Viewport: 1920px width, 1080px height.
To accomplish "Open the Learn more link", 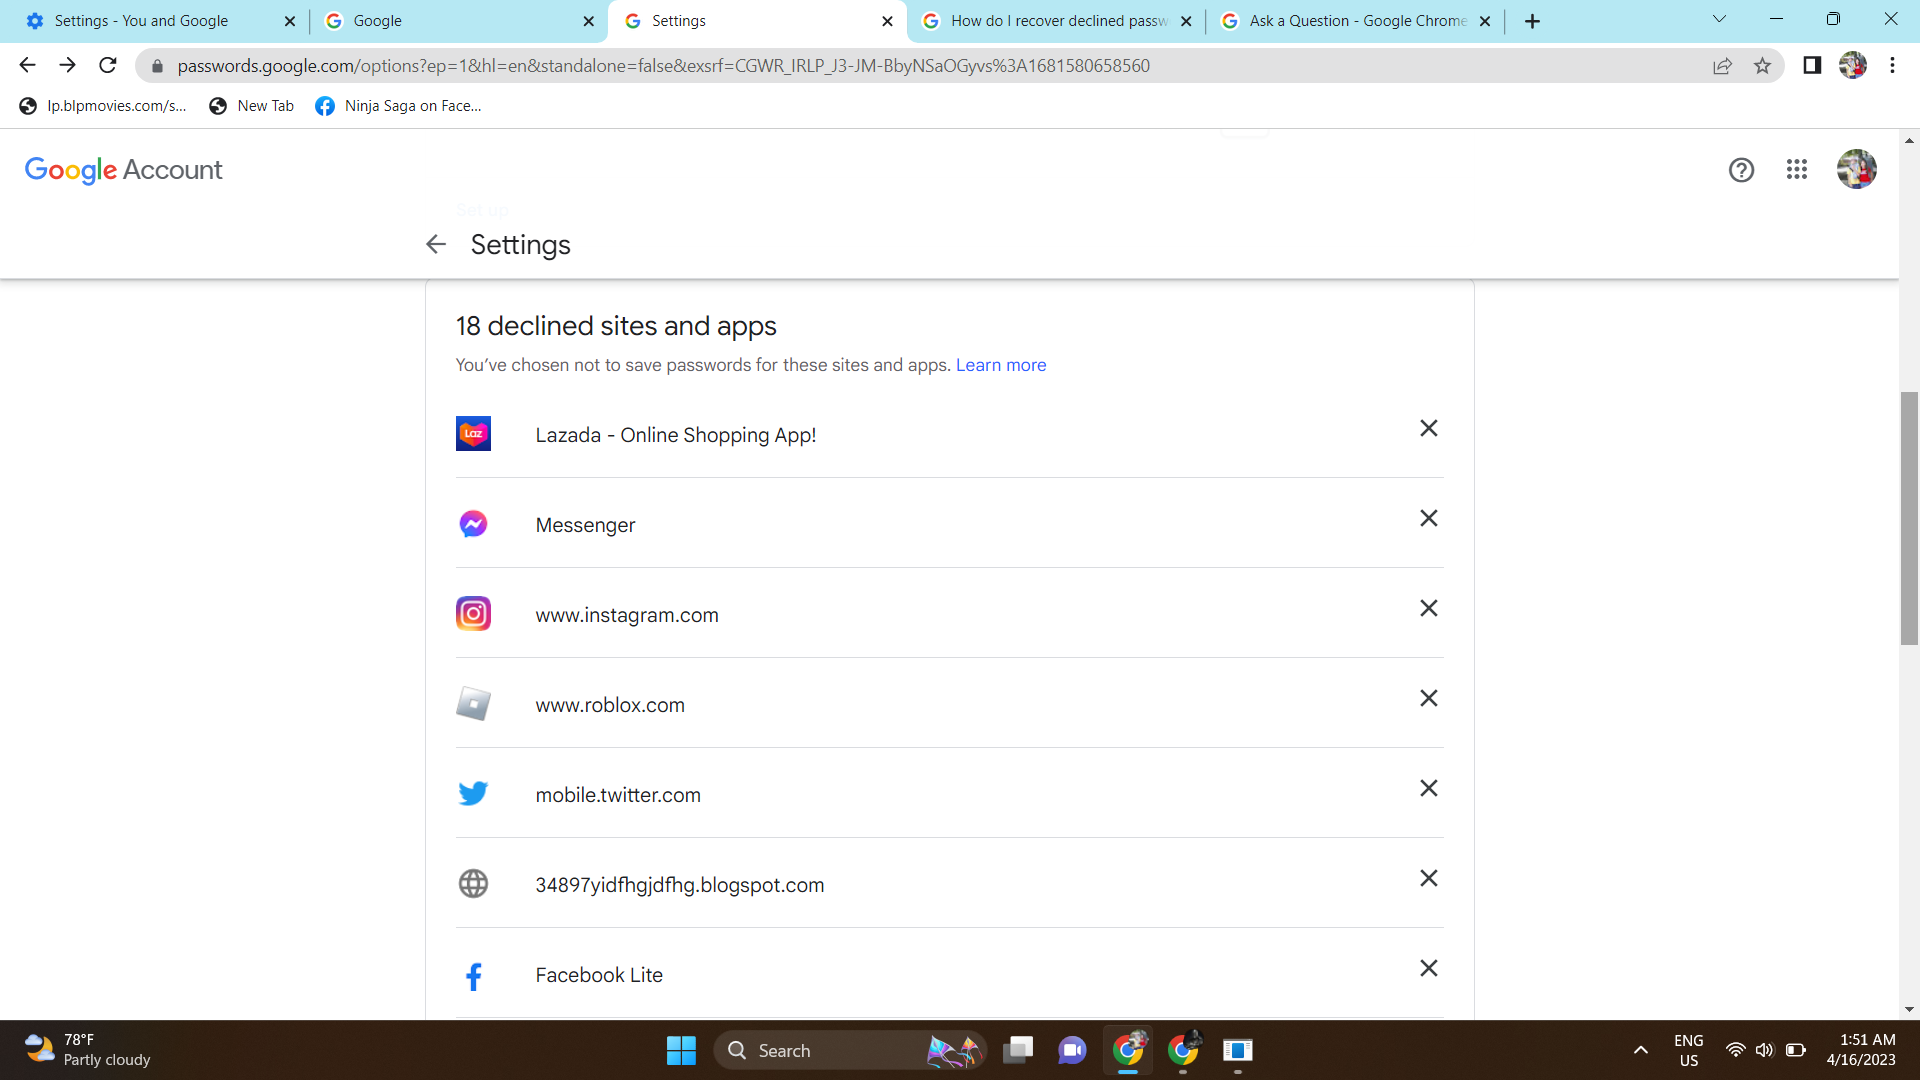I will coord(1000,365).
